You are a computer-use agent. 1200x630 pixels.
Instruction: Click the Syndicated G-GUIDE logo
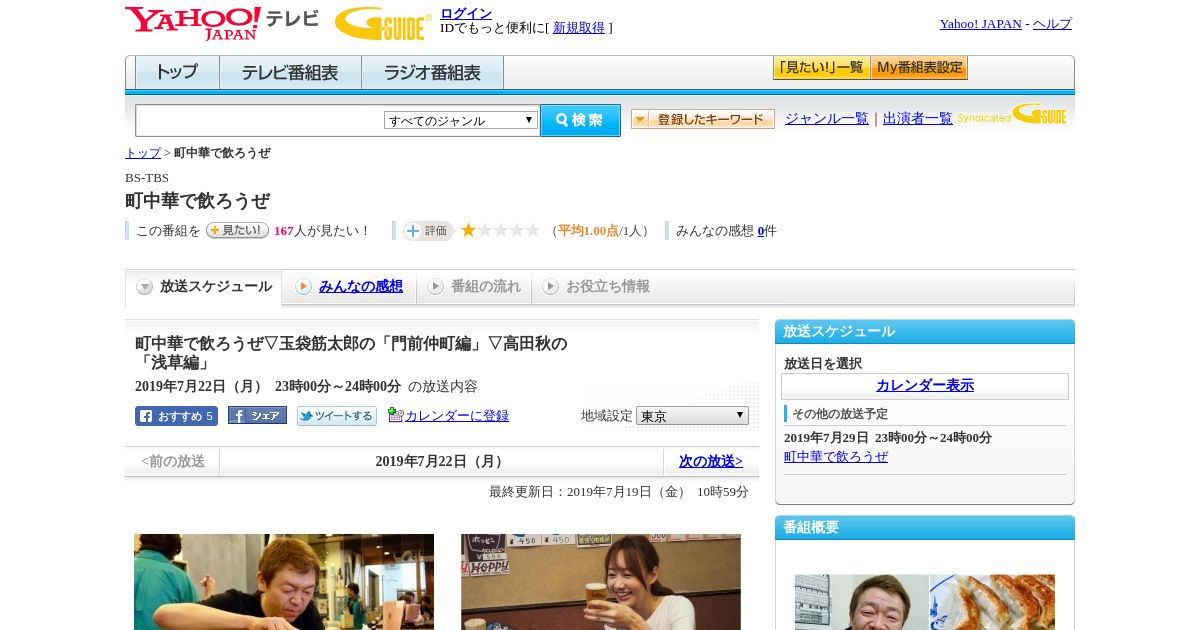pos(1012,114)
